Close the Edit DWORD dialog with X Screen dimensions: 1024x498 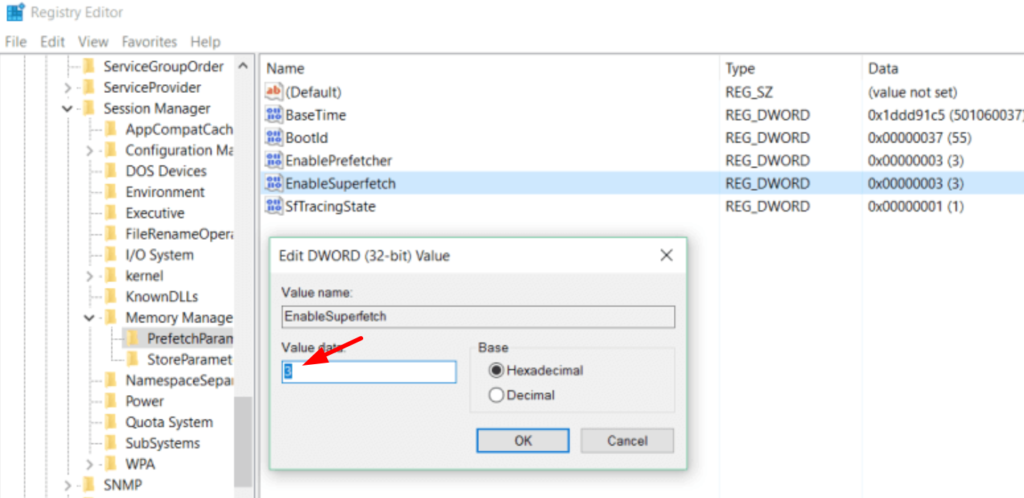[x=666, y=256]
